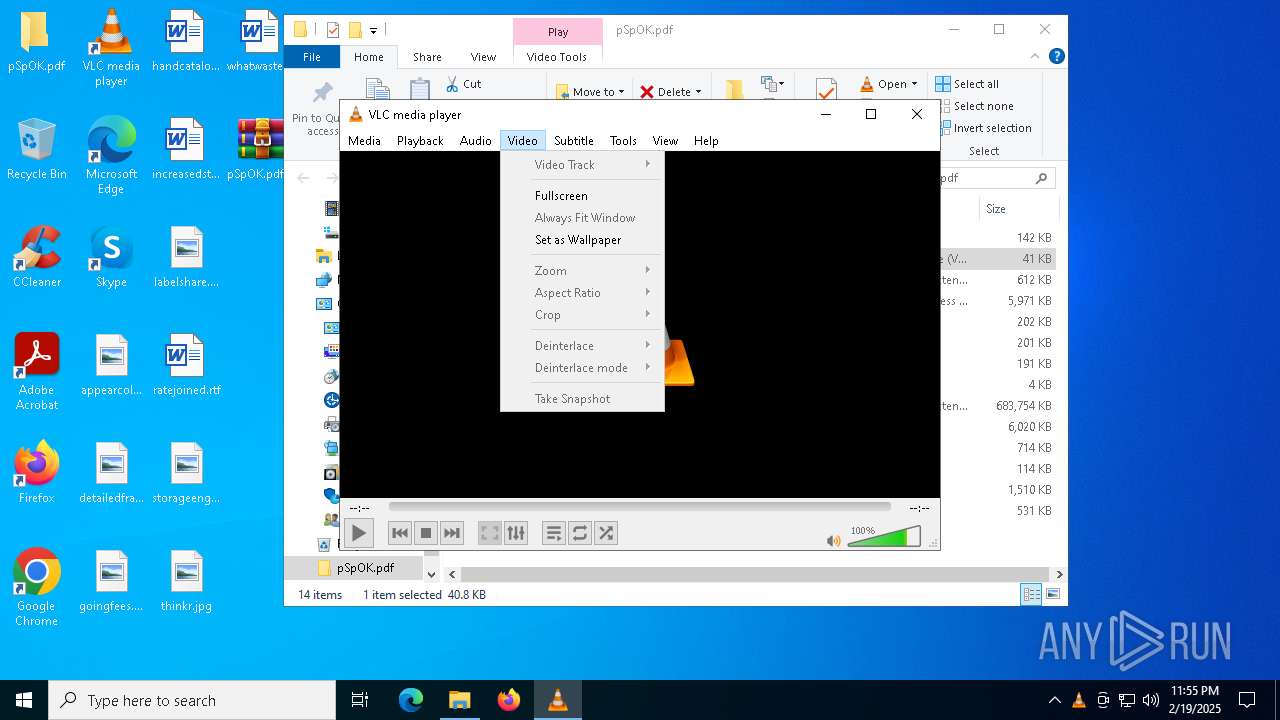Skip to next media in VLC
This screenshot has height=720, width=1280.
point(452,533)
